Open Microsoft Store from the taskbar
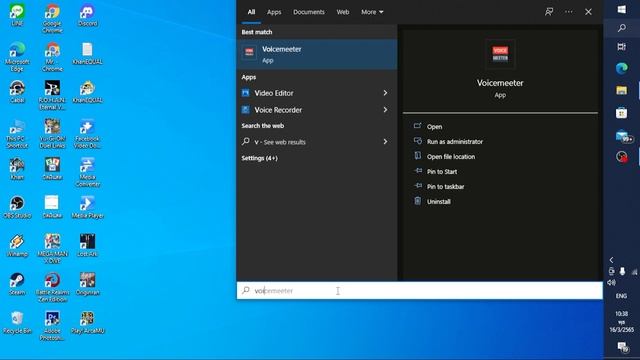This screenshot has width=640, height=360. click(622, 113)
